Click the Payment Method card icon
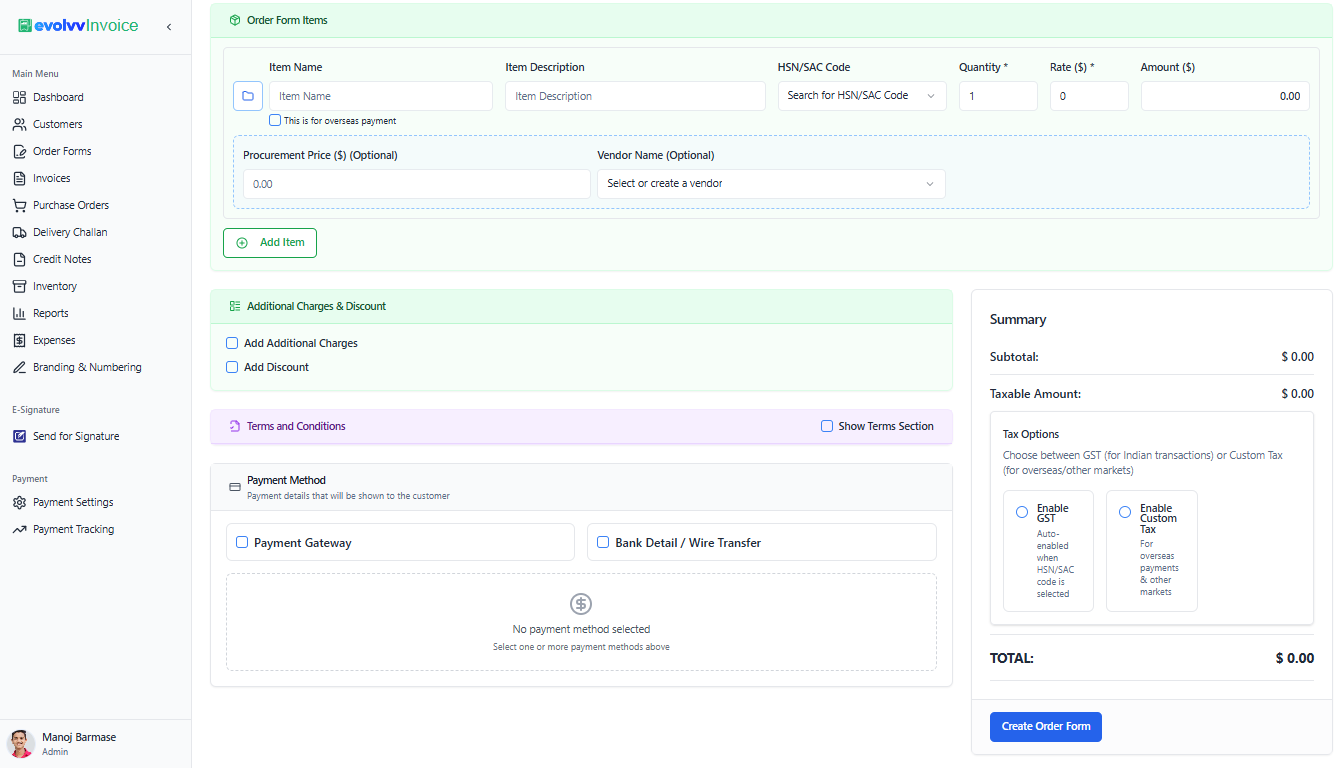The image size is (1340, 768). tap(235, 487)
